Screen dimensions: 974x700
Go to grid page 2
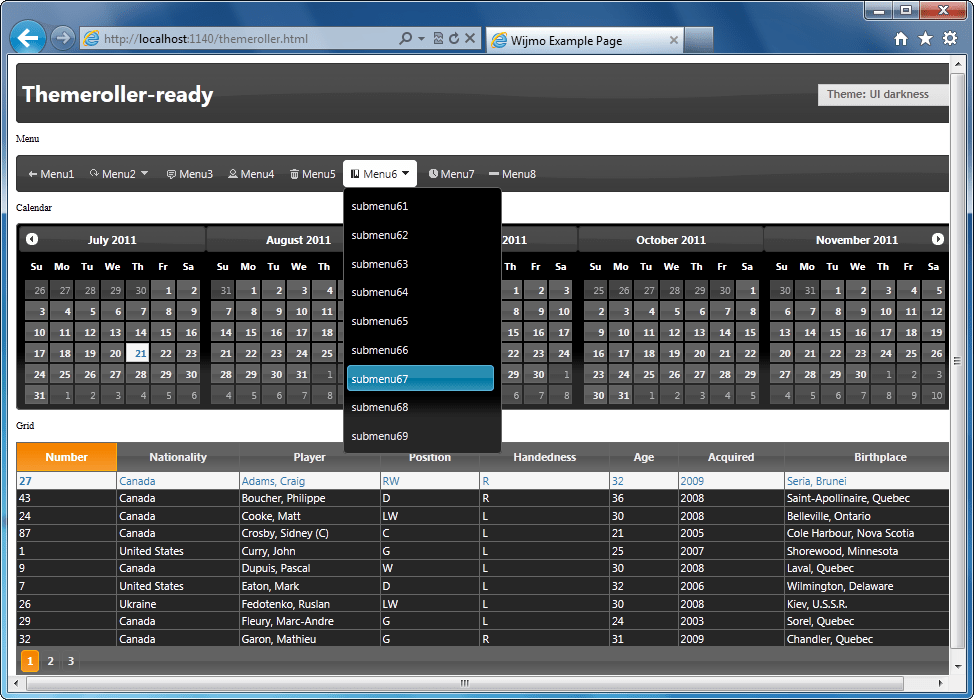(x=50, y=661)
